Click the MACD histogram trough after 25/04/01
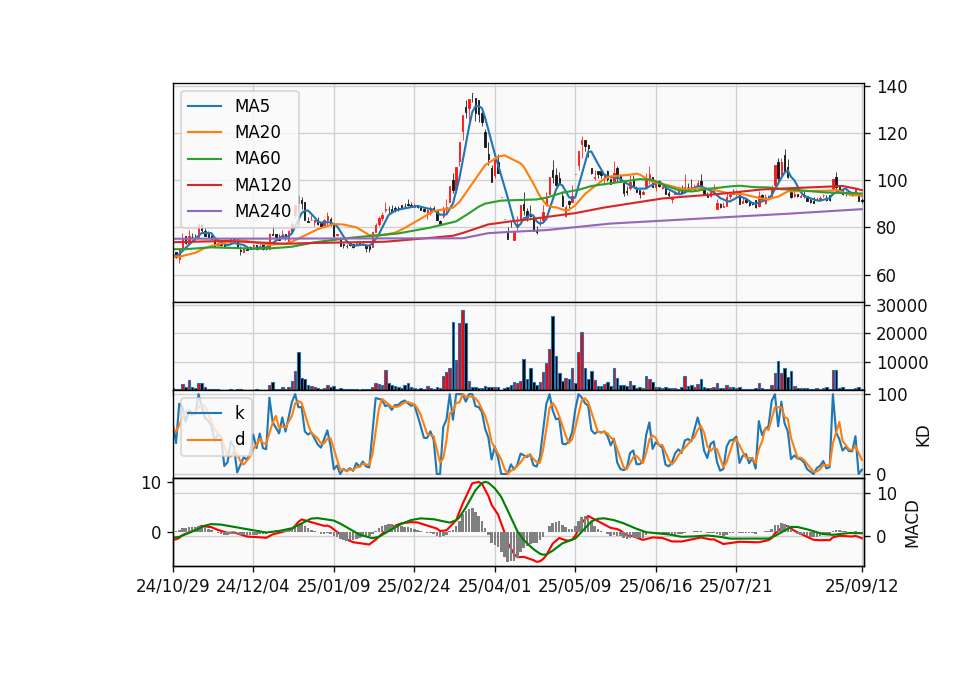The height and width of the screenshot is (690, 960). coord(511,547)
